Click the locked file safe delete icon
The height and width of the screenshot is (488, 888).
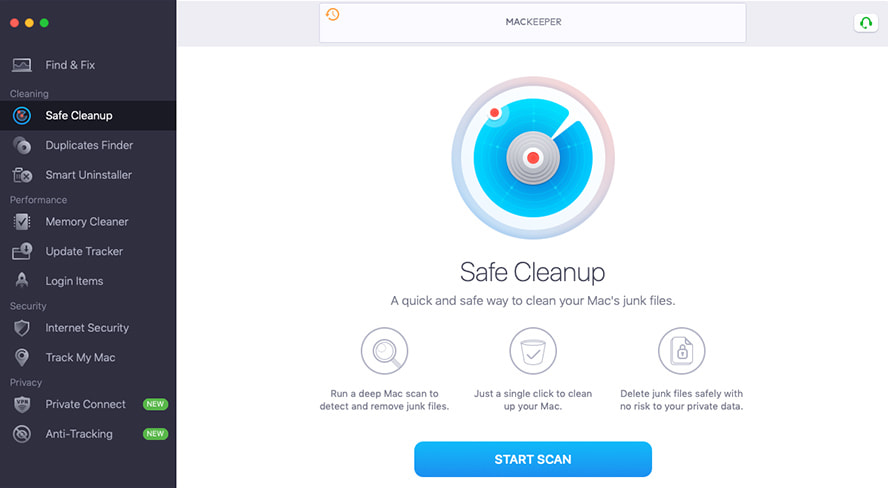(x=681, y=351)
